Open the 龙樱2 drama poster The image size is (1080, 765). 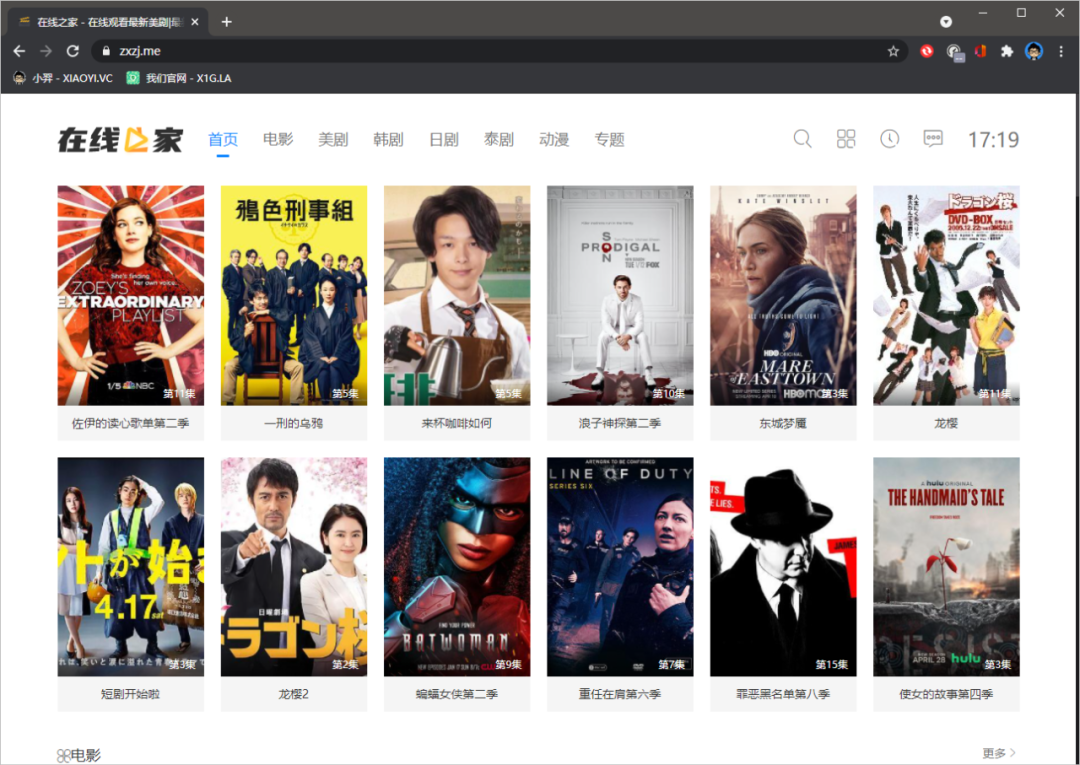[294, 567]
